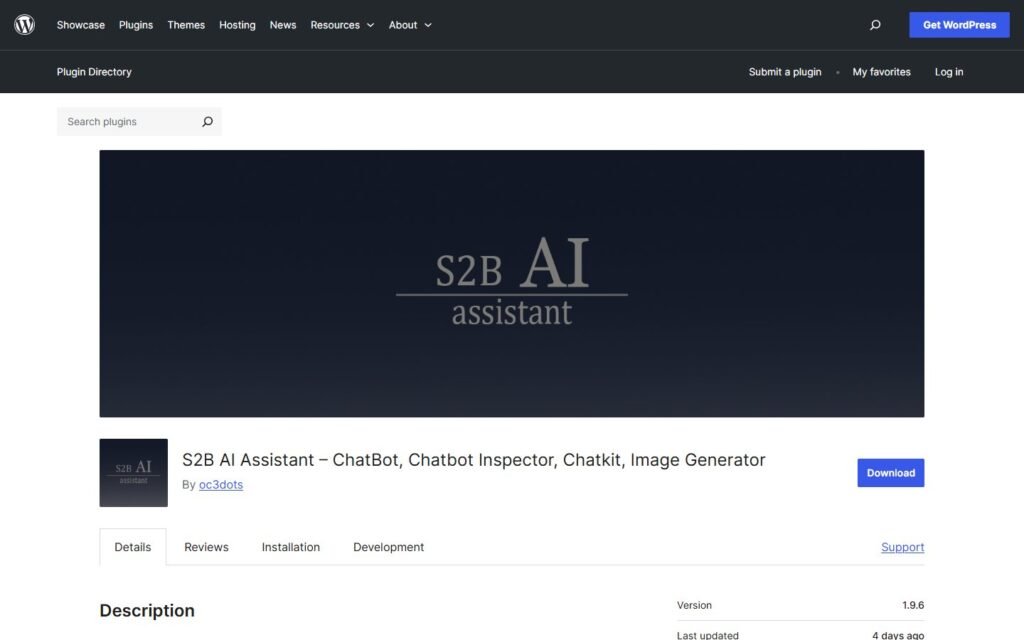The height and width of the screenshot is (640, 1024).
Task: Open the News menu item
Action: click(283, 25)
